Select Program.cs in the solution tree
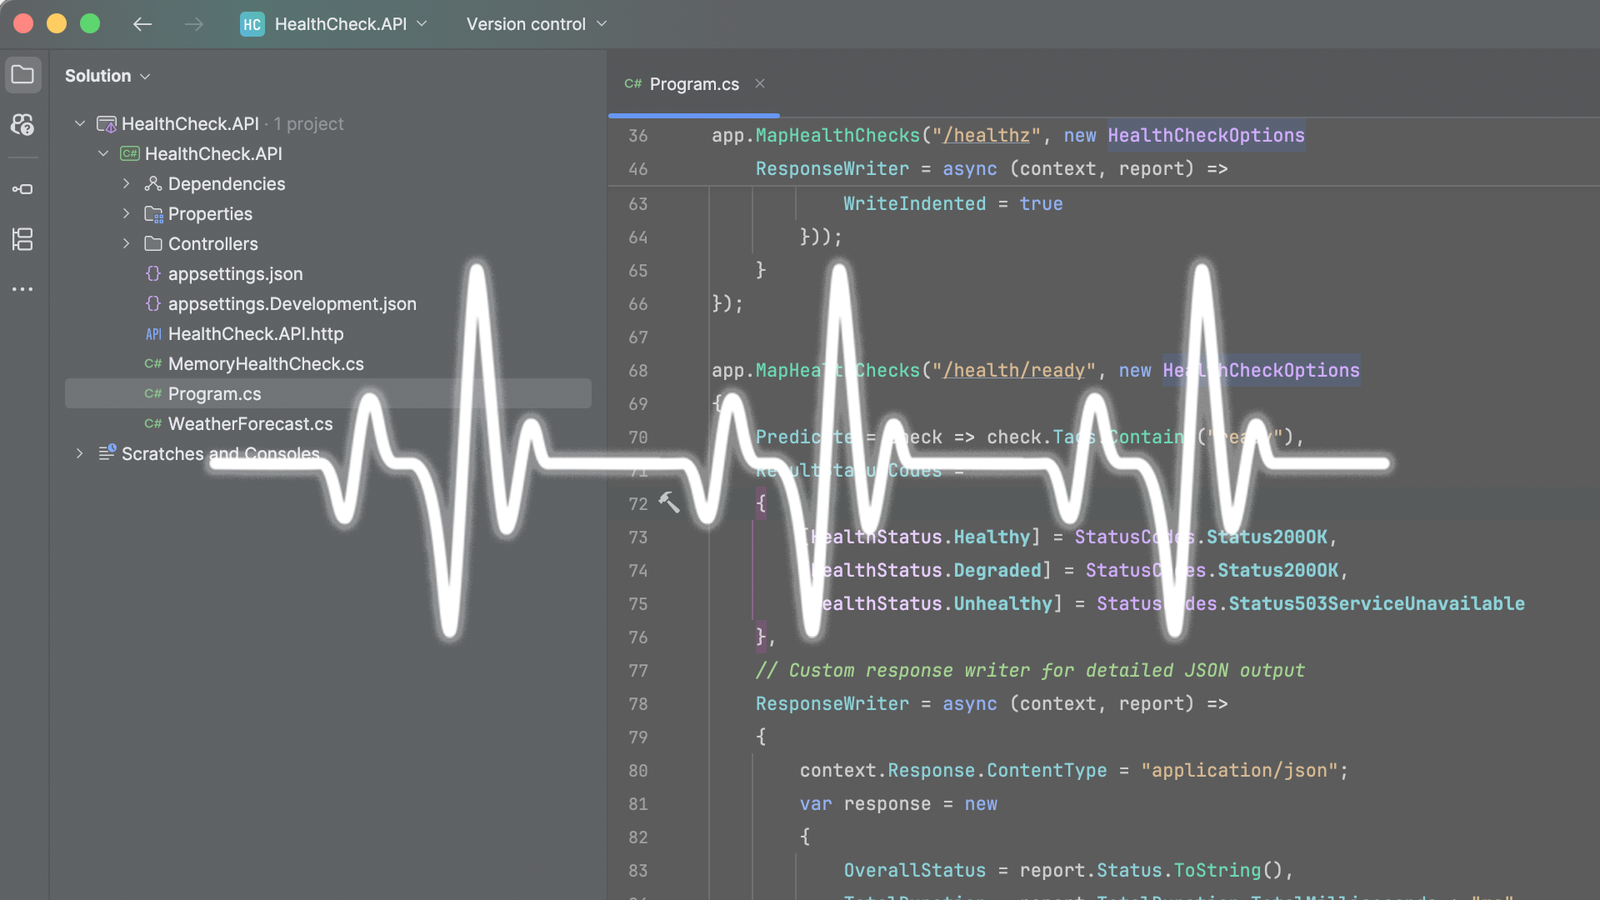The height and width of the screenshot is (900, 1600). click(328, 394)
